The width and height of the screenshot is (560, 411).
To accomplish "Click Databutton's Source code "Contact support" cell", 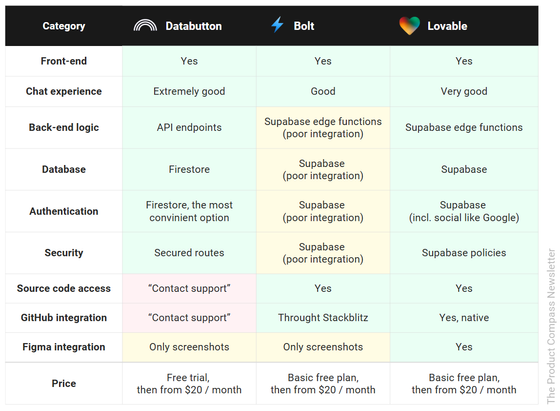I will click(x=189, y=289).
